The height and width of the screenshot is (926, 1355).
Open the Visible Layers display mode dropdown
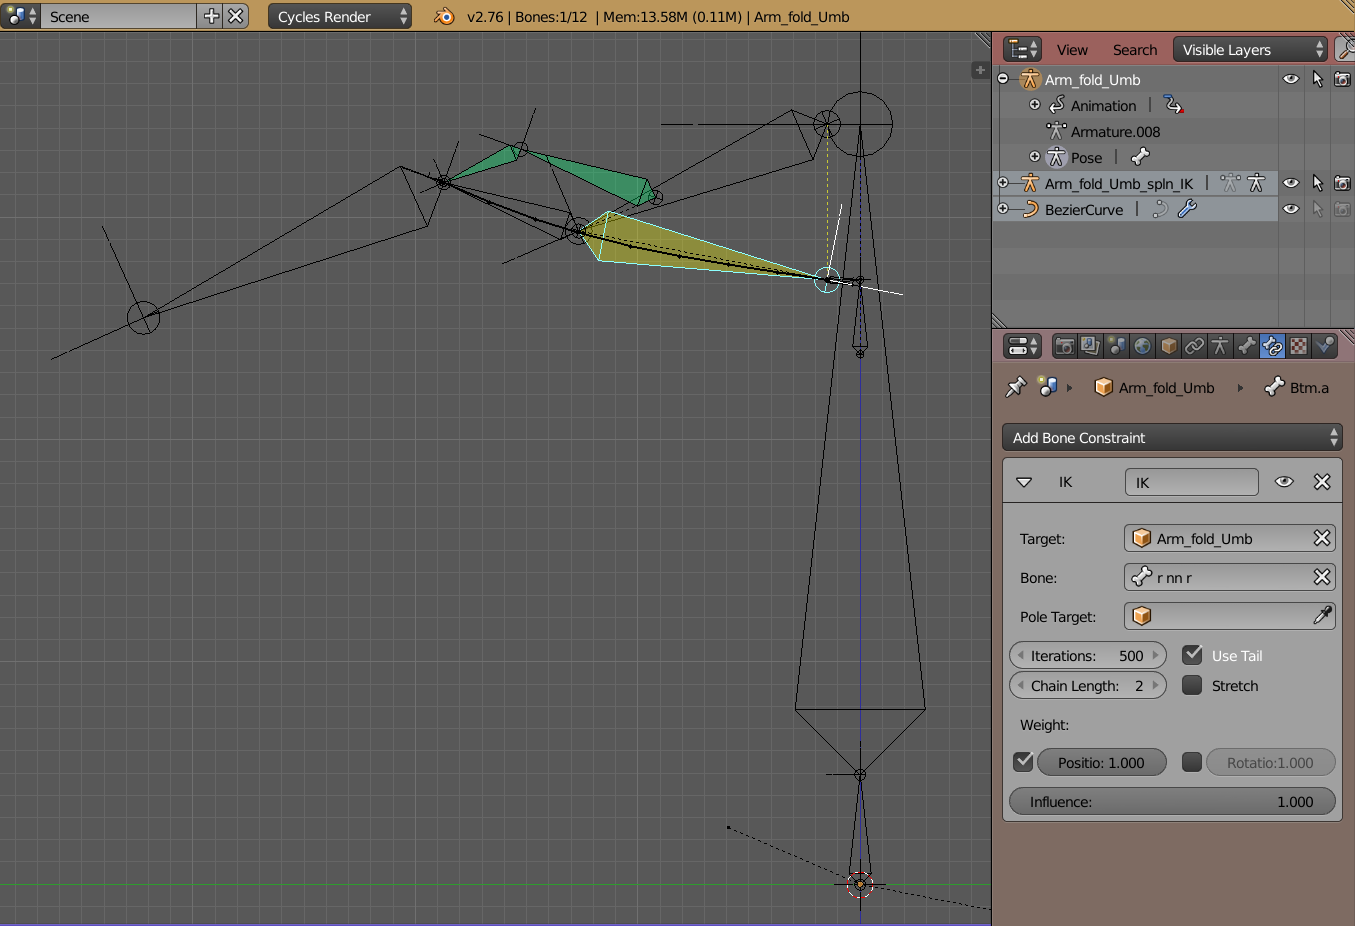click(1250, 49)
